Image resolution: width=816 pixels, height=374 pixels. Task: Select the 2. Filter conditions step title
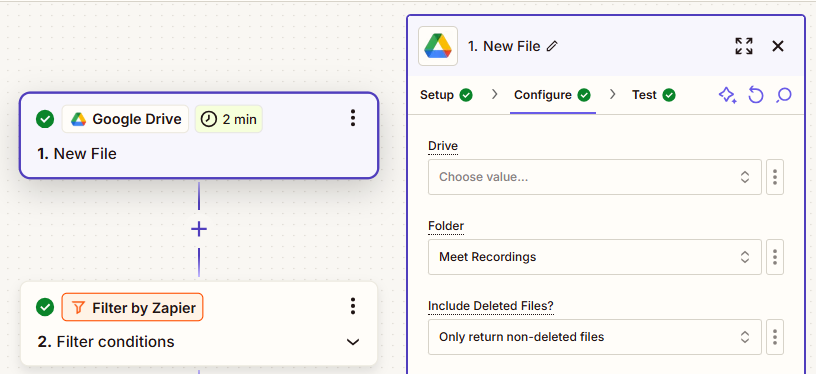[x=106, y=342]
